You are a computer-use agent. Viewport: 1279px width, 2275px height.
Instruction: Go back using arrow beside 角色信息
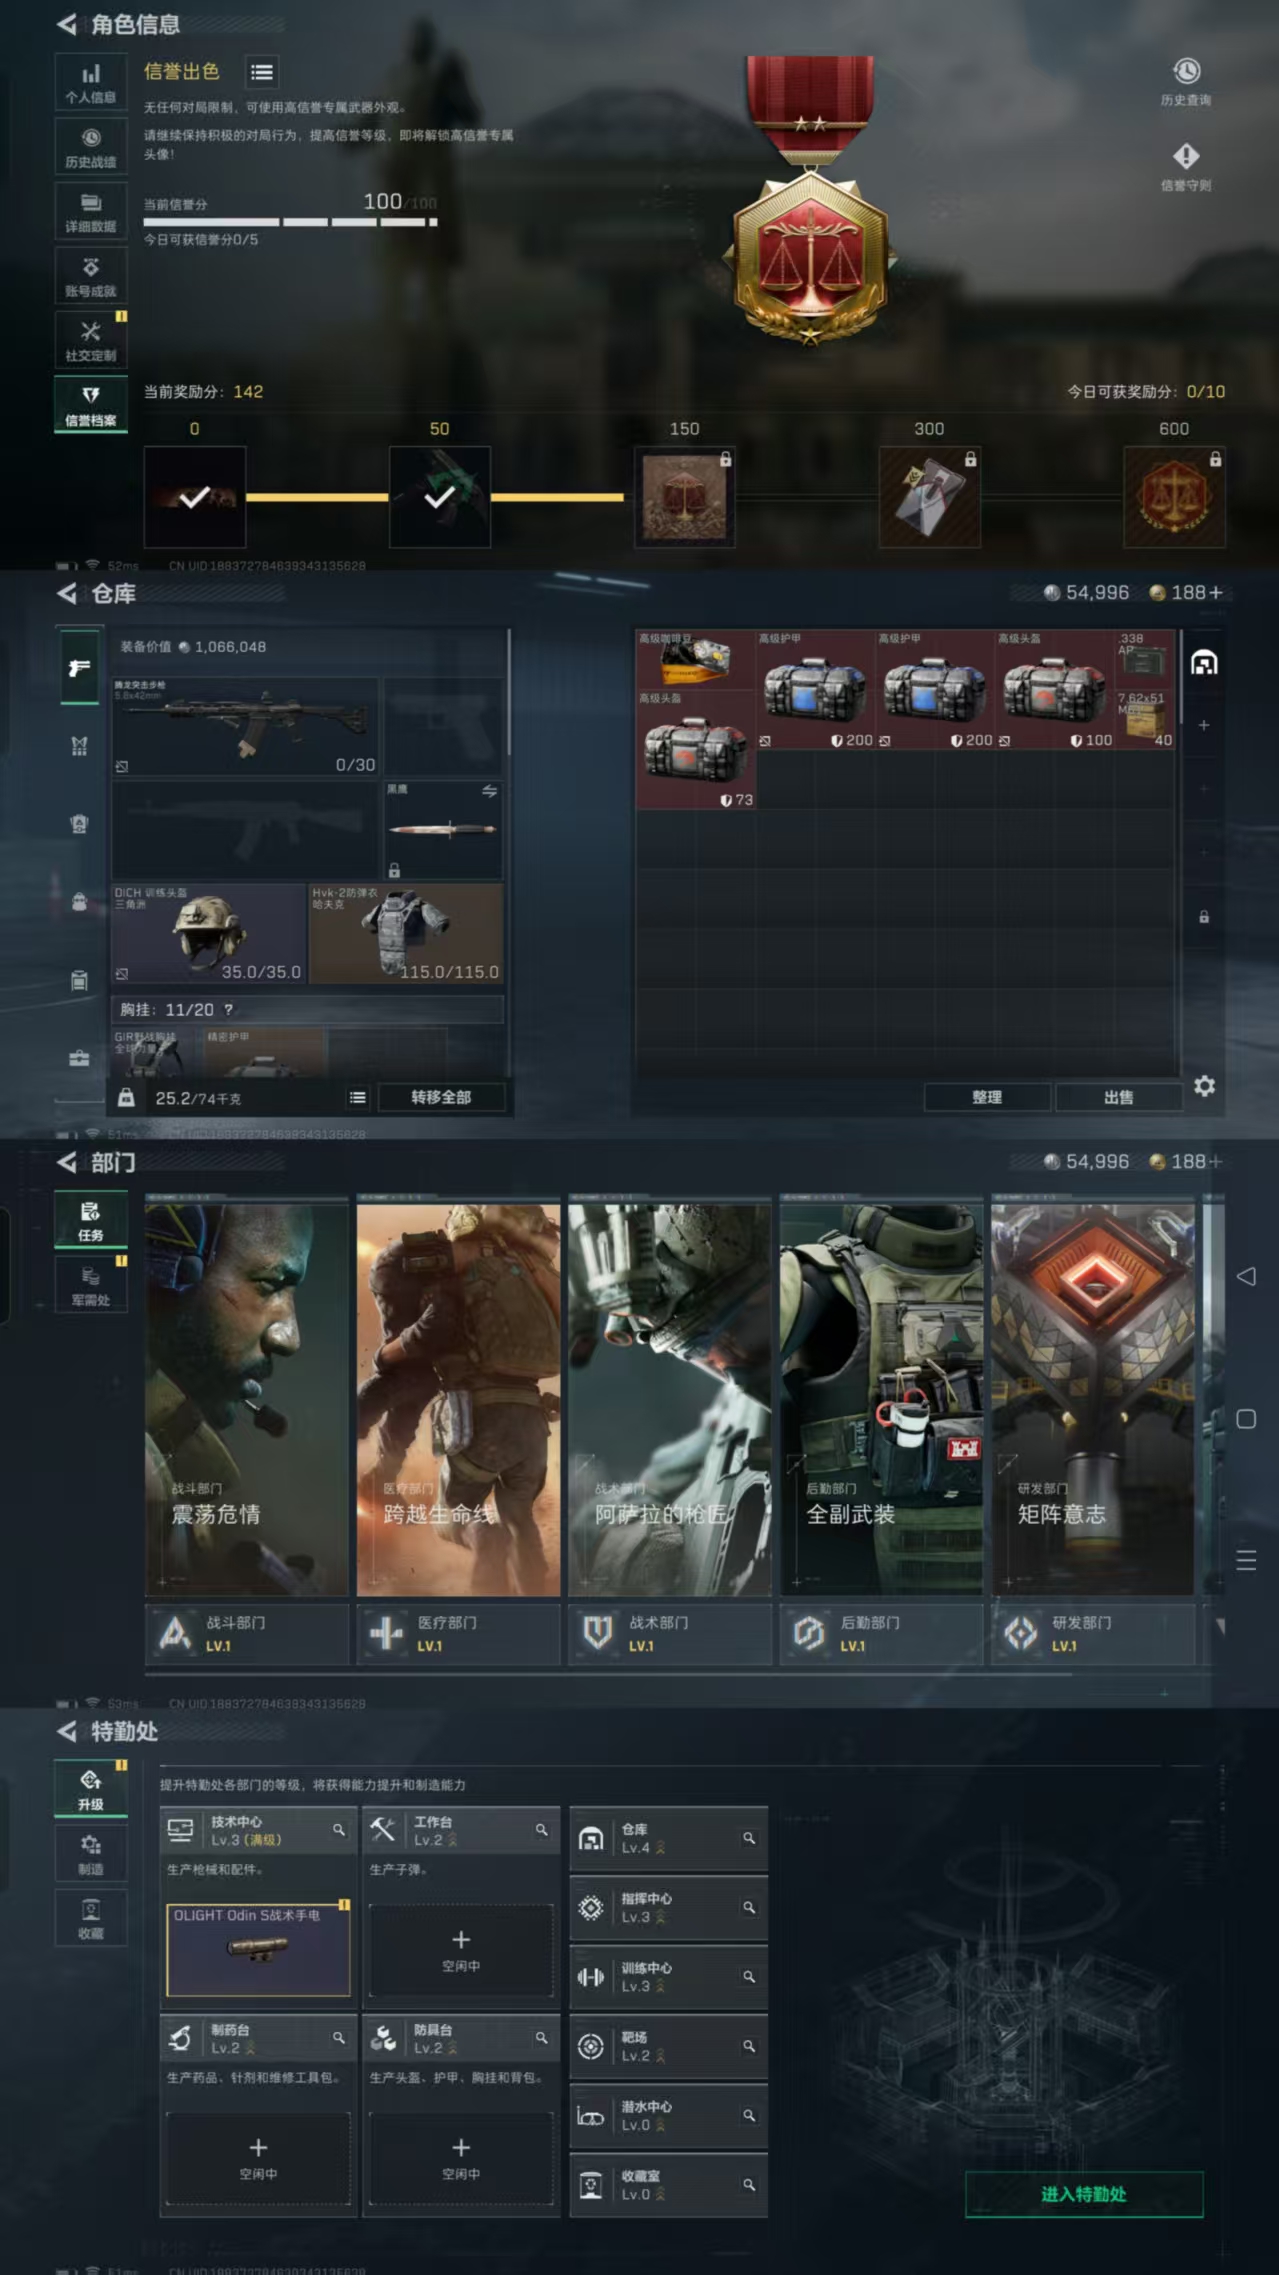pyautogui.click(x=67, y=24)
